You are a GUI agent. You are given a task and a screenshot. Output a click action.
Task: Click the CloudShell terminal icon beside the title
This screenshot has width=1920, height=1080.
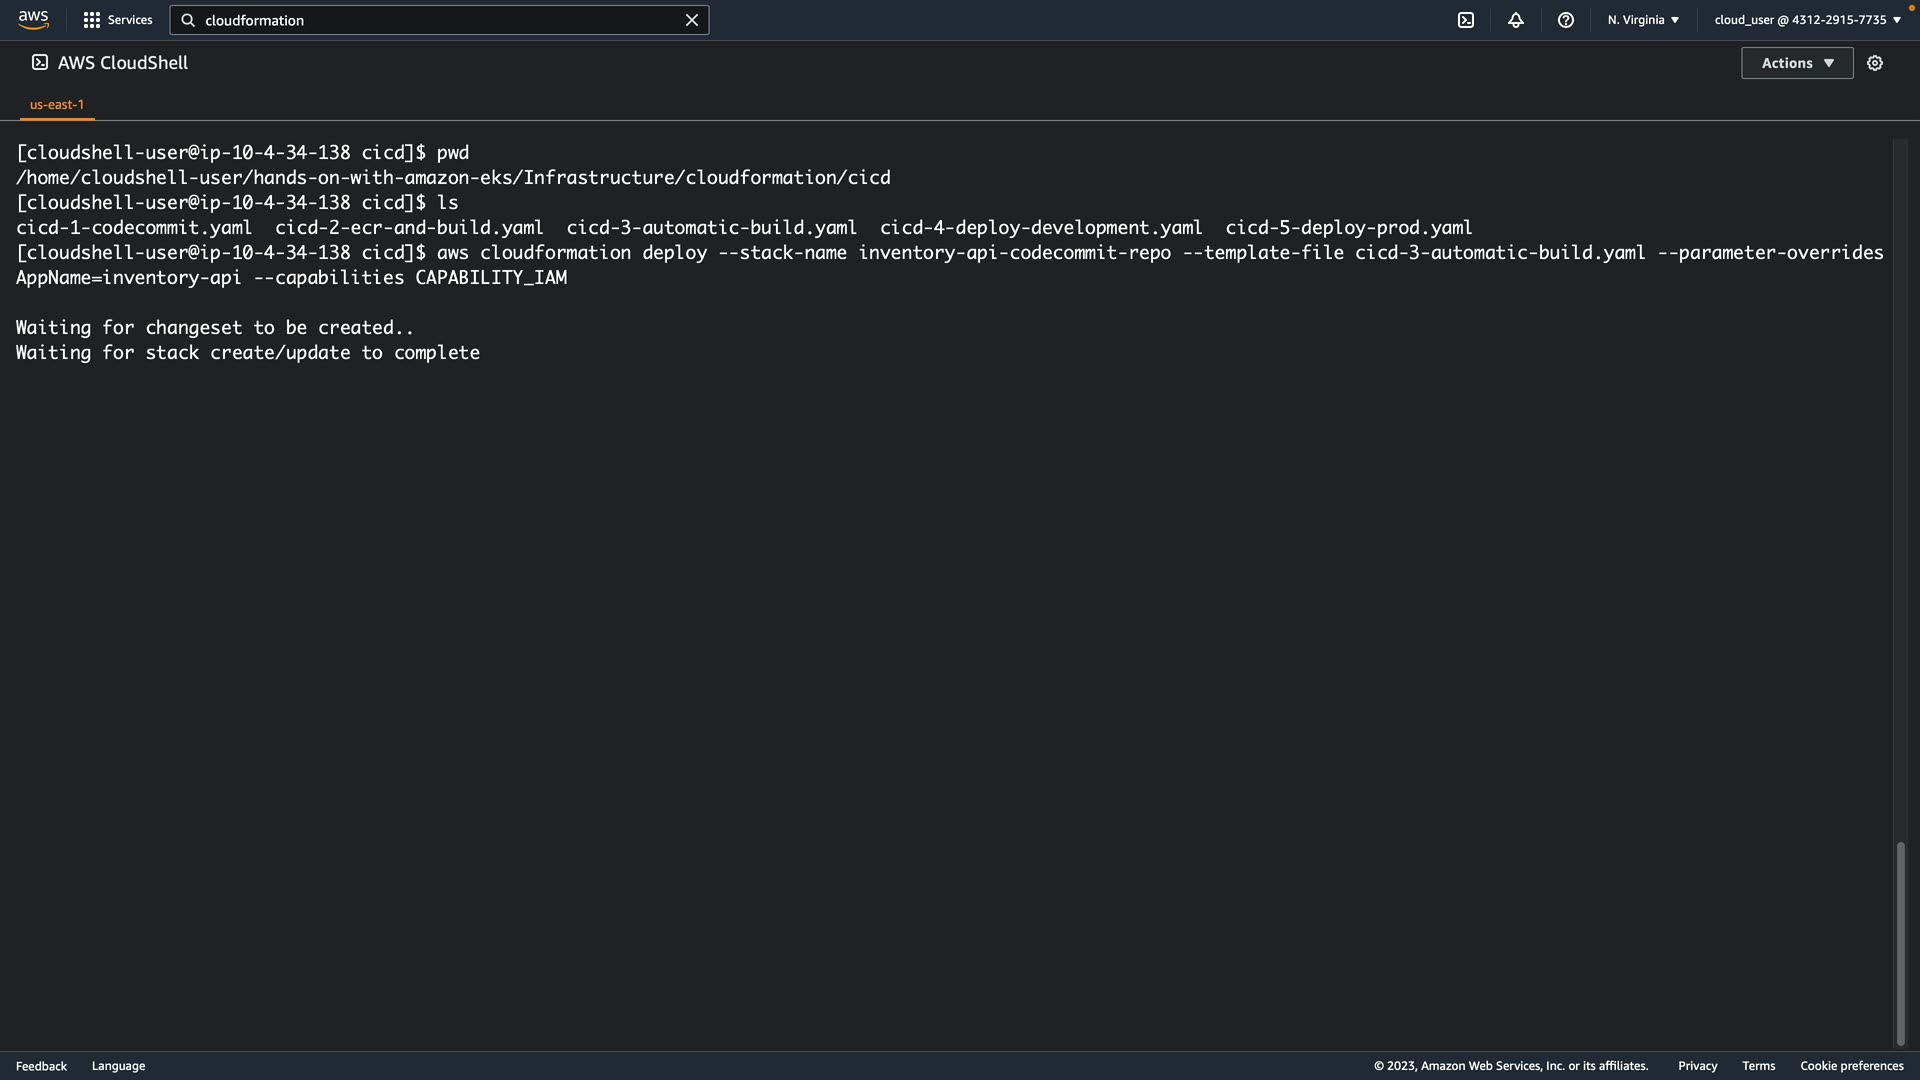[x=40, y=62]
